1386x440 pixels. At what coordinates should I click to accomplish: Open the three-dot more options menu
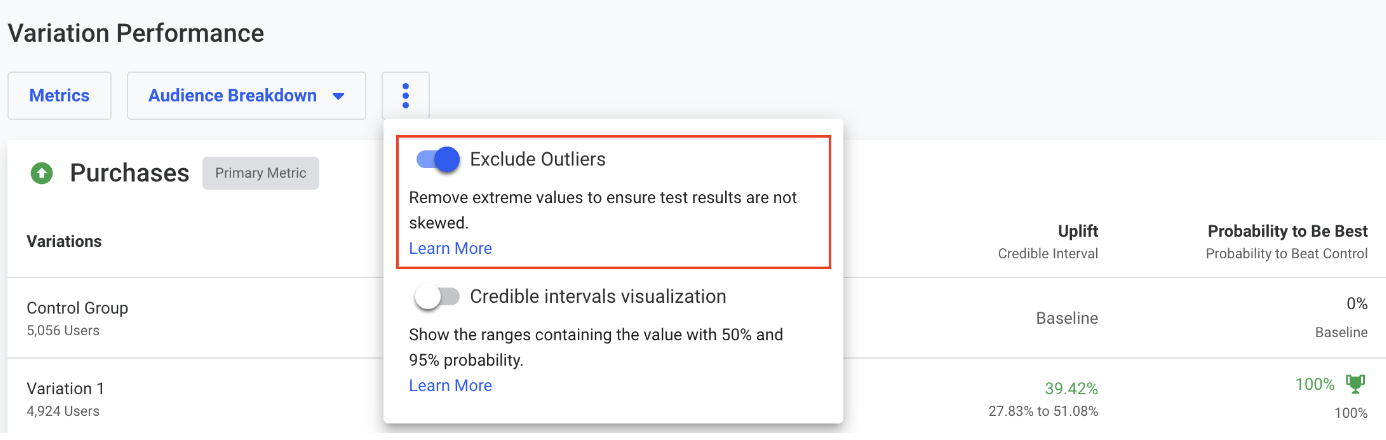[x=405, y=96]
